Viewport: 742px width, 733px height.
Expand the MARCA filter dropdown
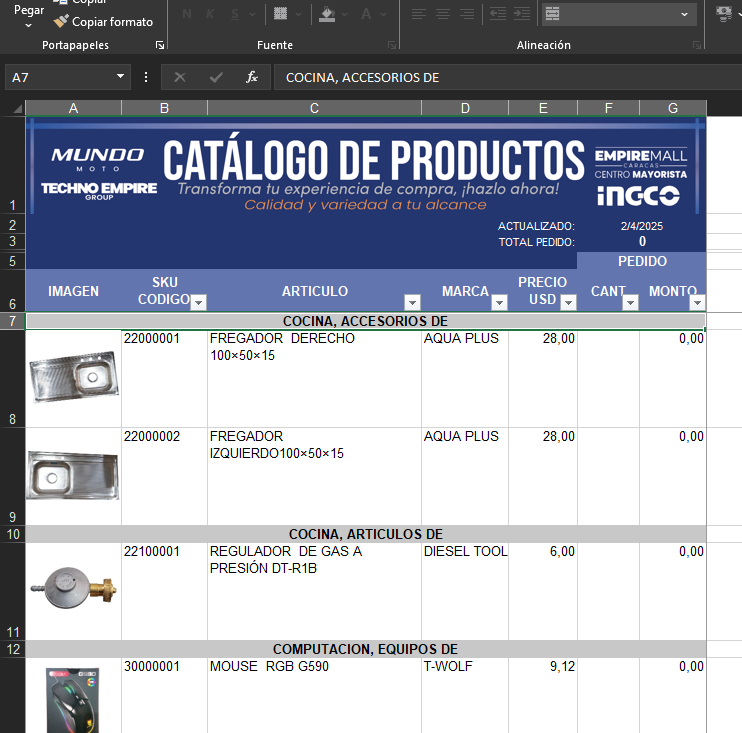pyautogui.click(x=498, y=302)
